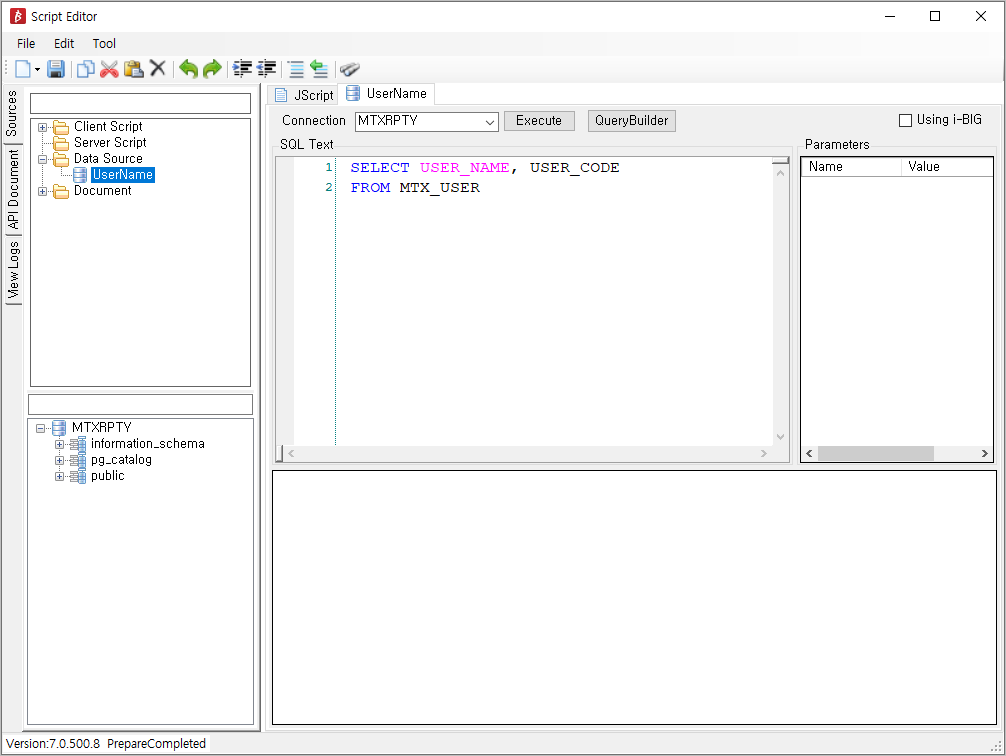Click the Name column header in Parameters

coord(851,167)
